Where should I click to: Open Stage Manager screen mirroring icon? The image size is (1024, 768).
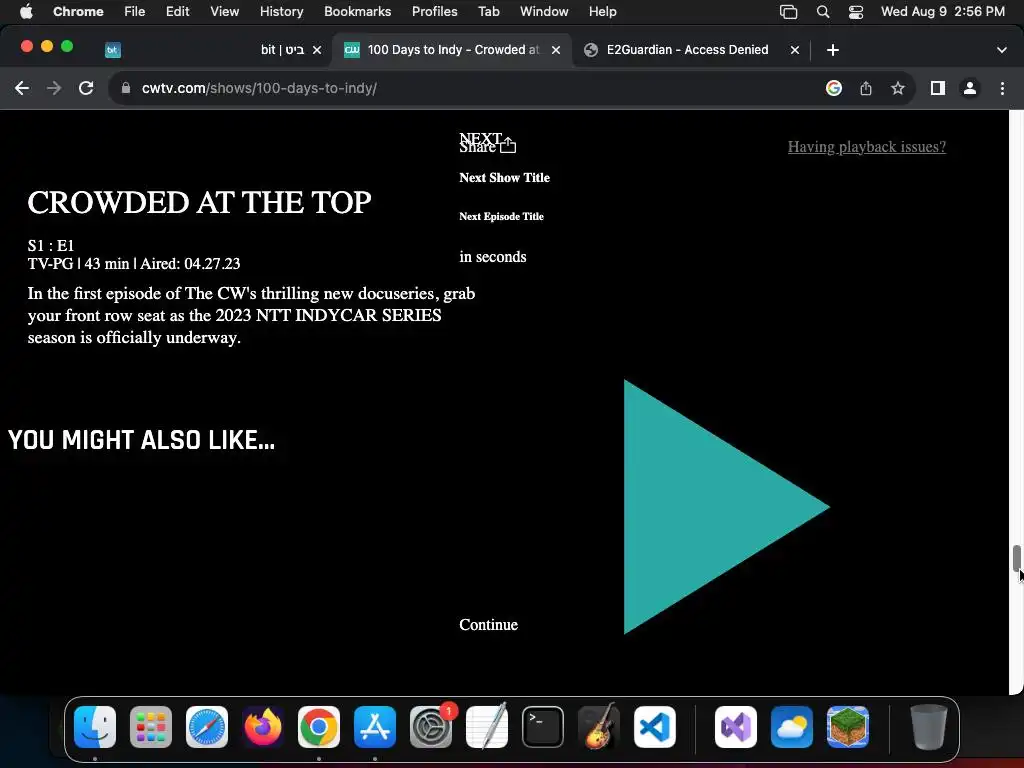point(788,12)
